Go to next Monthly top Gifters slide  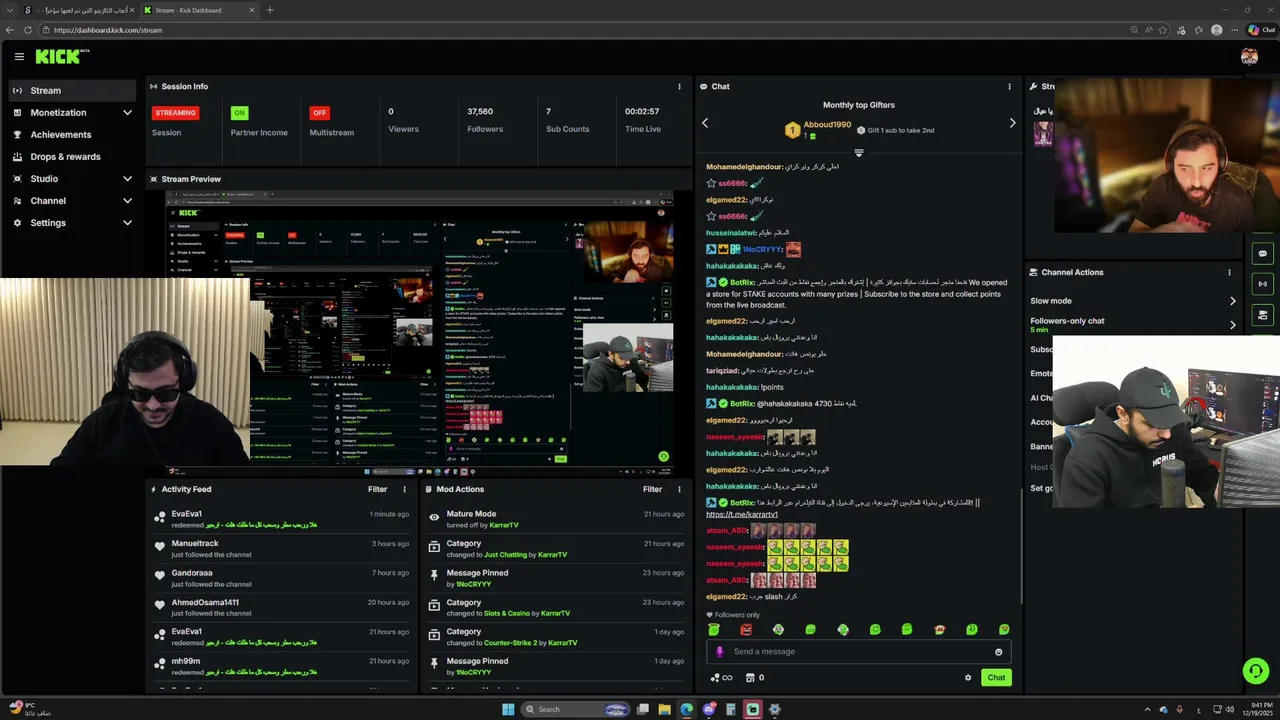(1012, 123)
